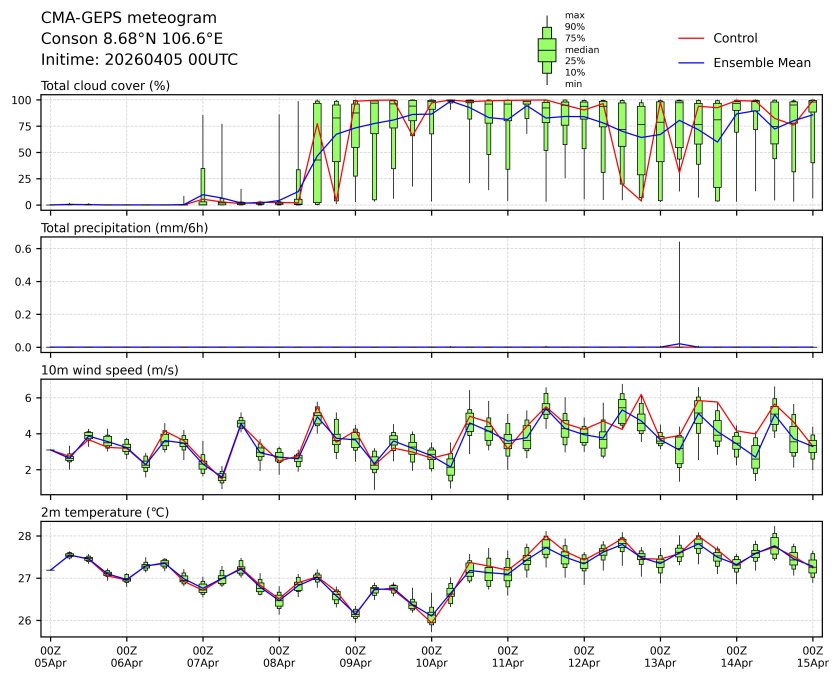Image resolution: width=840 pixels, height=680 pixels.
Task: Click the "median" label in box-plot legend
Action: pyautogui.click(x=582, y=49)
